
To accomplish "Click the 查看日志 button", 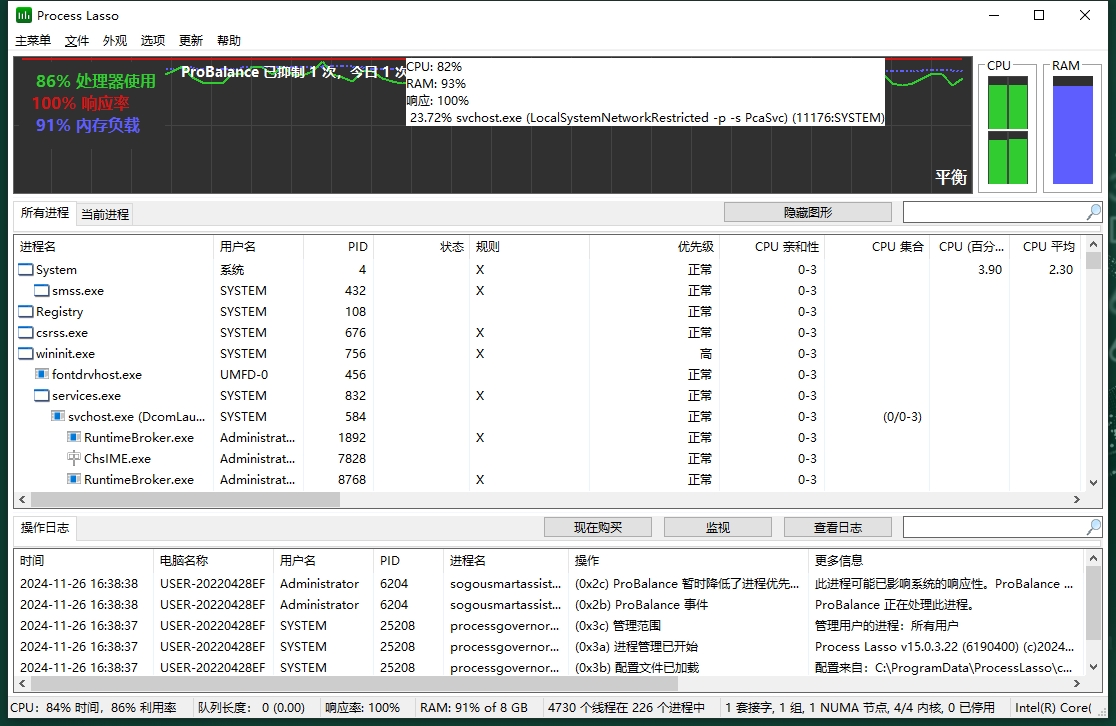I will tap(838, 527).
